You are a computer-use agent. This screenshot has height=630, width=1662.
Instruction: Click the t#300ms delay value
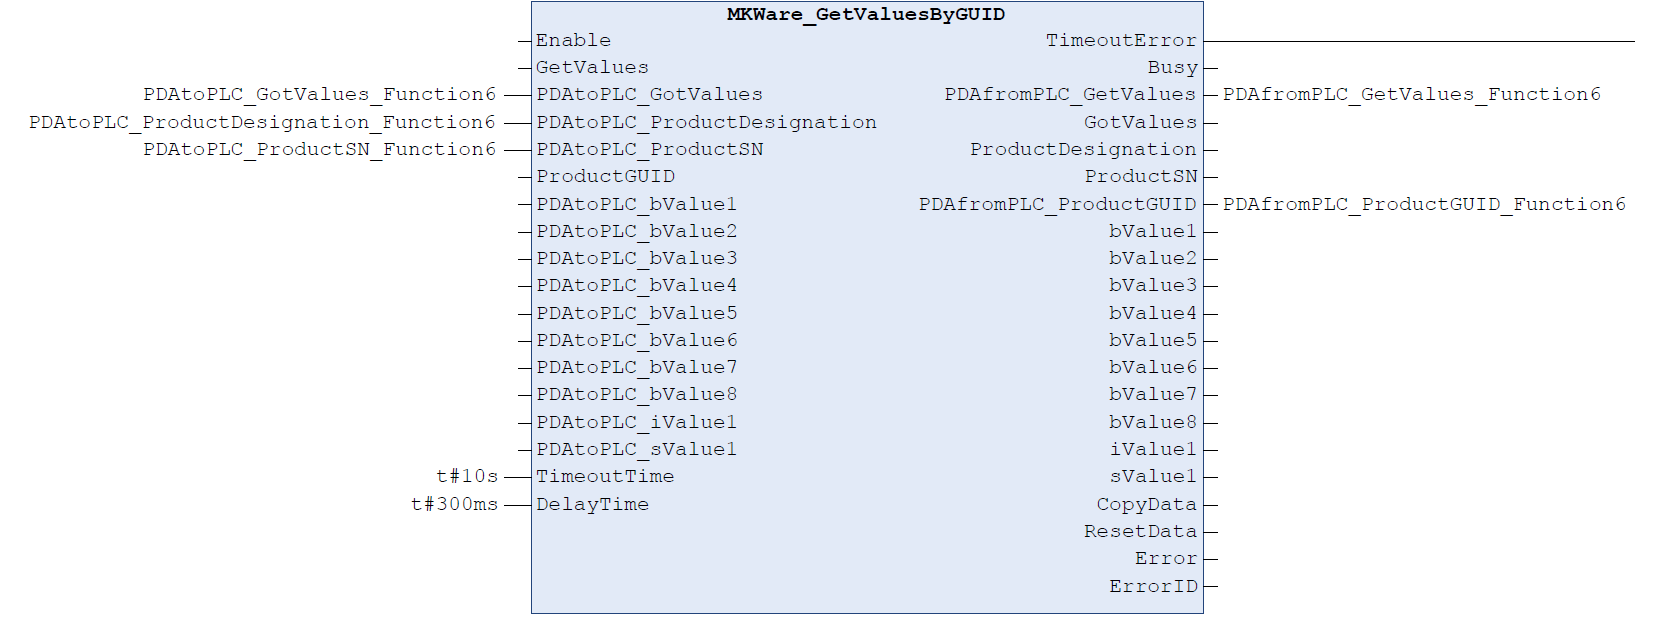click(454, 504)
